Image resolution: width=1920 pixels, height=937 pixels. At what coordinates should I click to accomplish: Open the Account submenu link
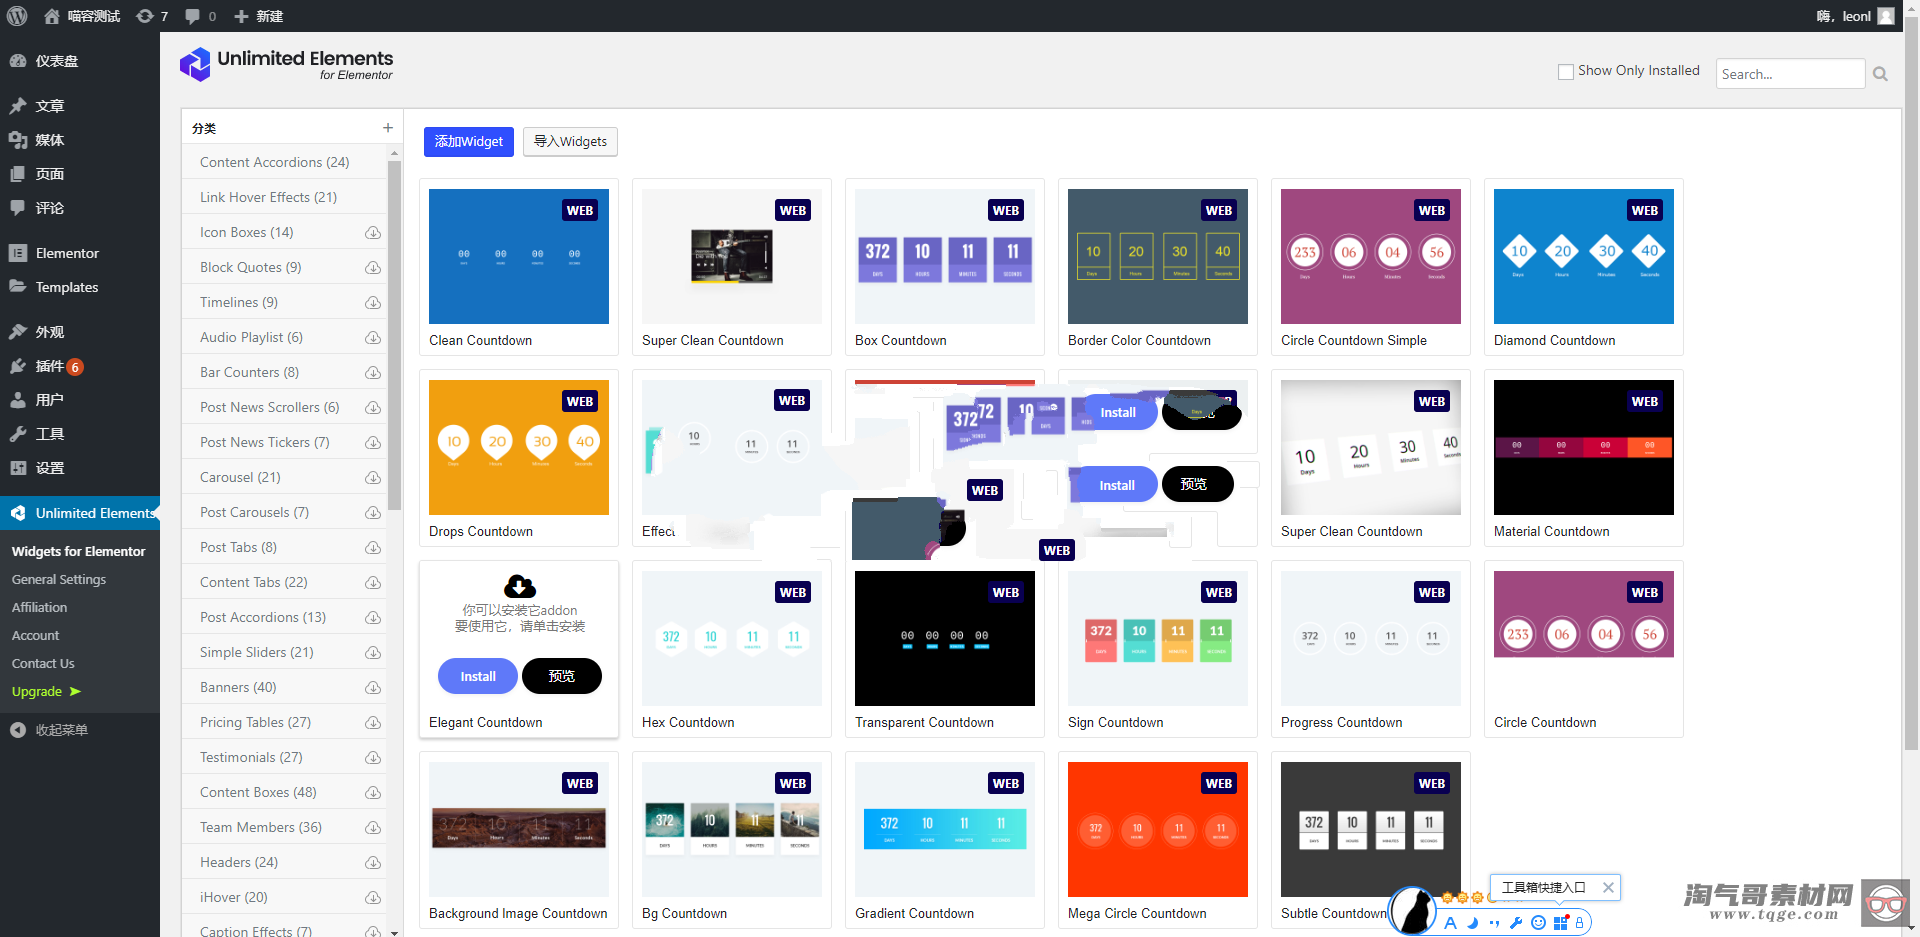point(36,635)
